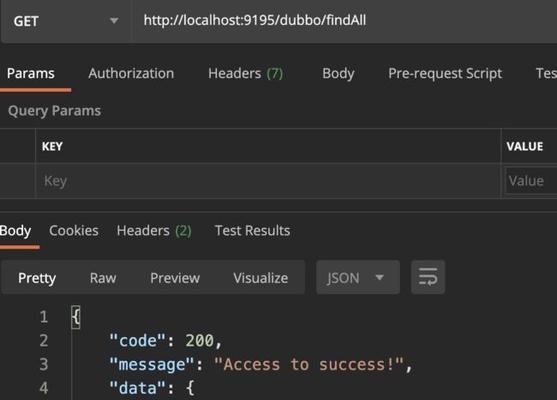Open the GET method dropdown

[66, 21]
